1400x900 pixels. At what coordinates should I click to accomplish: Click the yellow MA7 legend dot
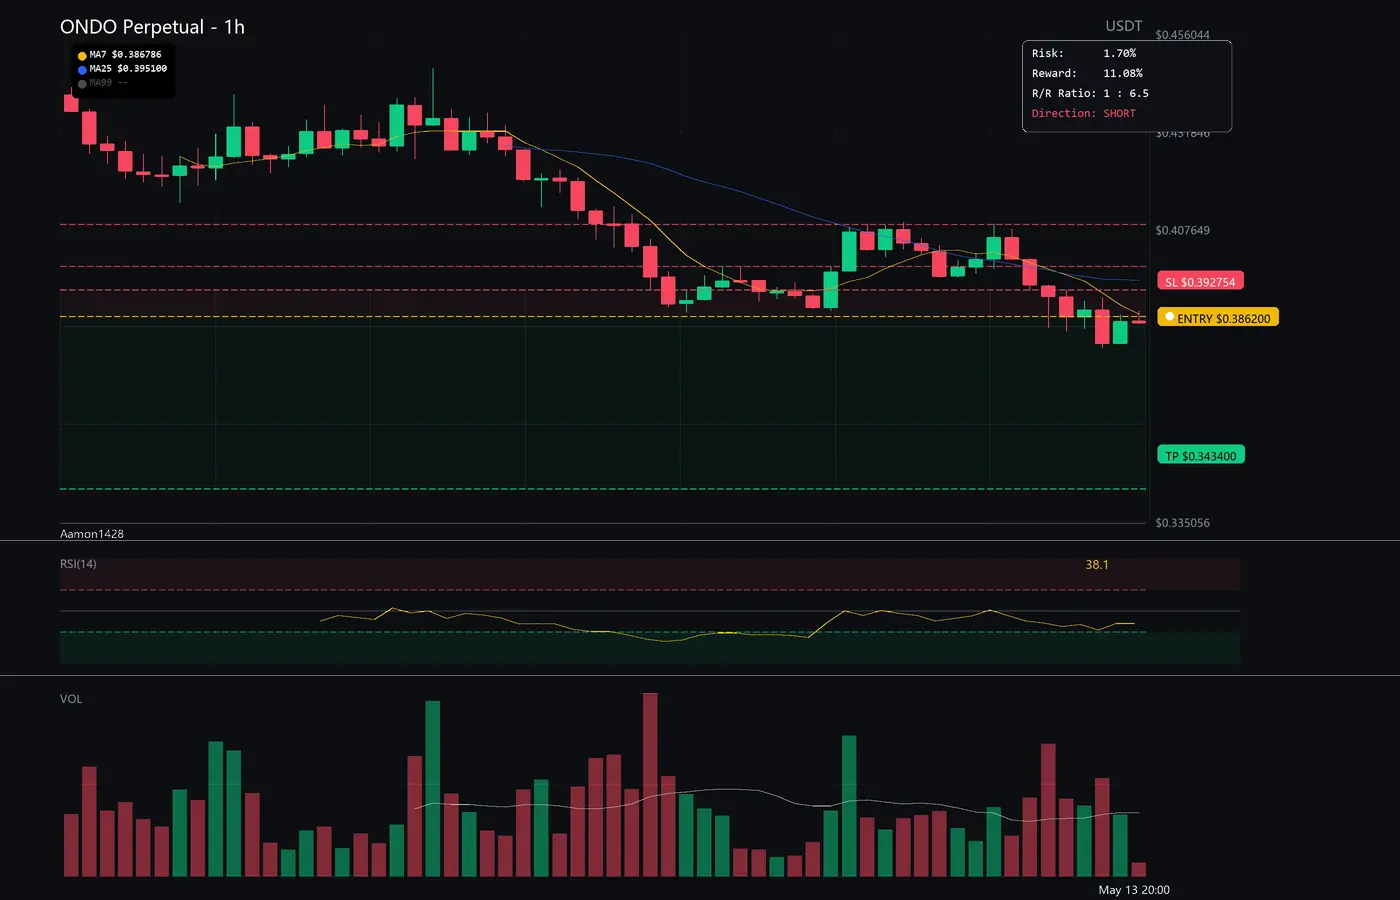(x=82, y=56)
